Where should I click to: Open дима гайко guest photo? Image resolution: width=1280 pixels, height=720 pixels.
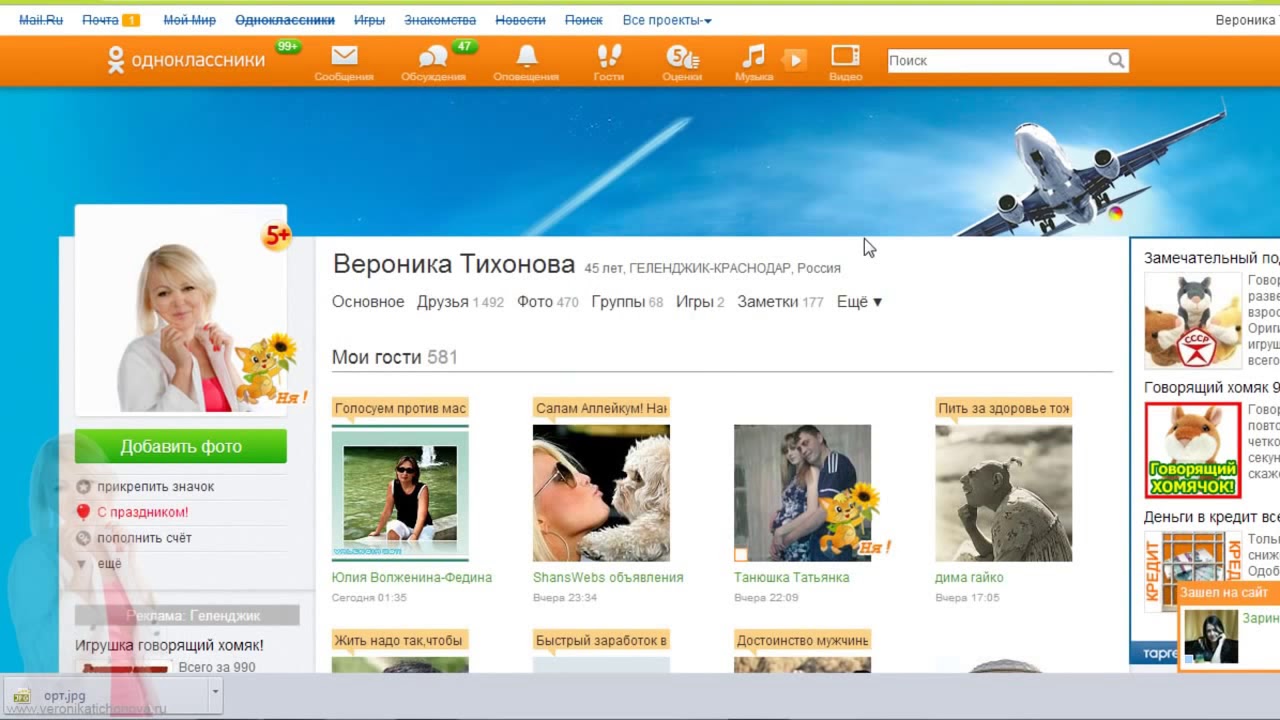1003,493
